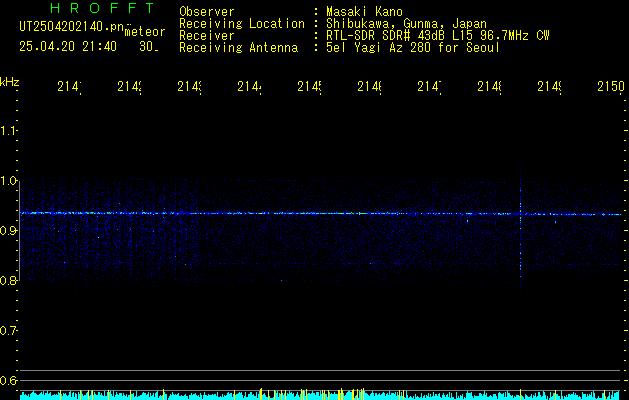Click the bright vertical meteor echo line
The height and width of the screenshot is (400, 629).
(520, 235)
